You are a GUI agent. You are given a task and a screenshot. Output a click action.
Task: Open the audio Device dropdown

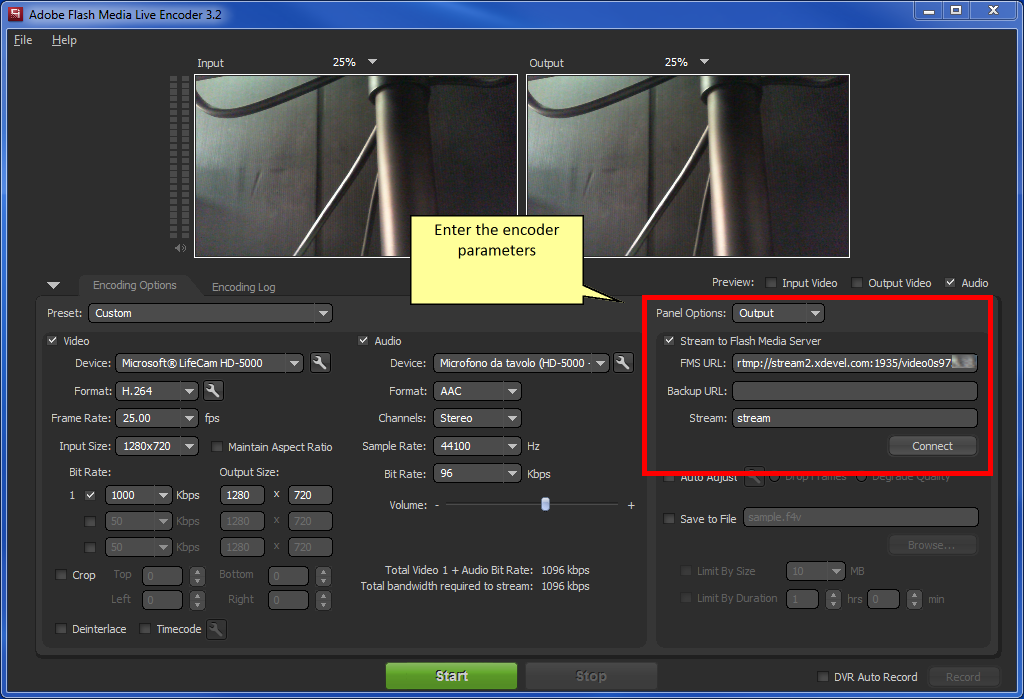(x=521, y=363)
